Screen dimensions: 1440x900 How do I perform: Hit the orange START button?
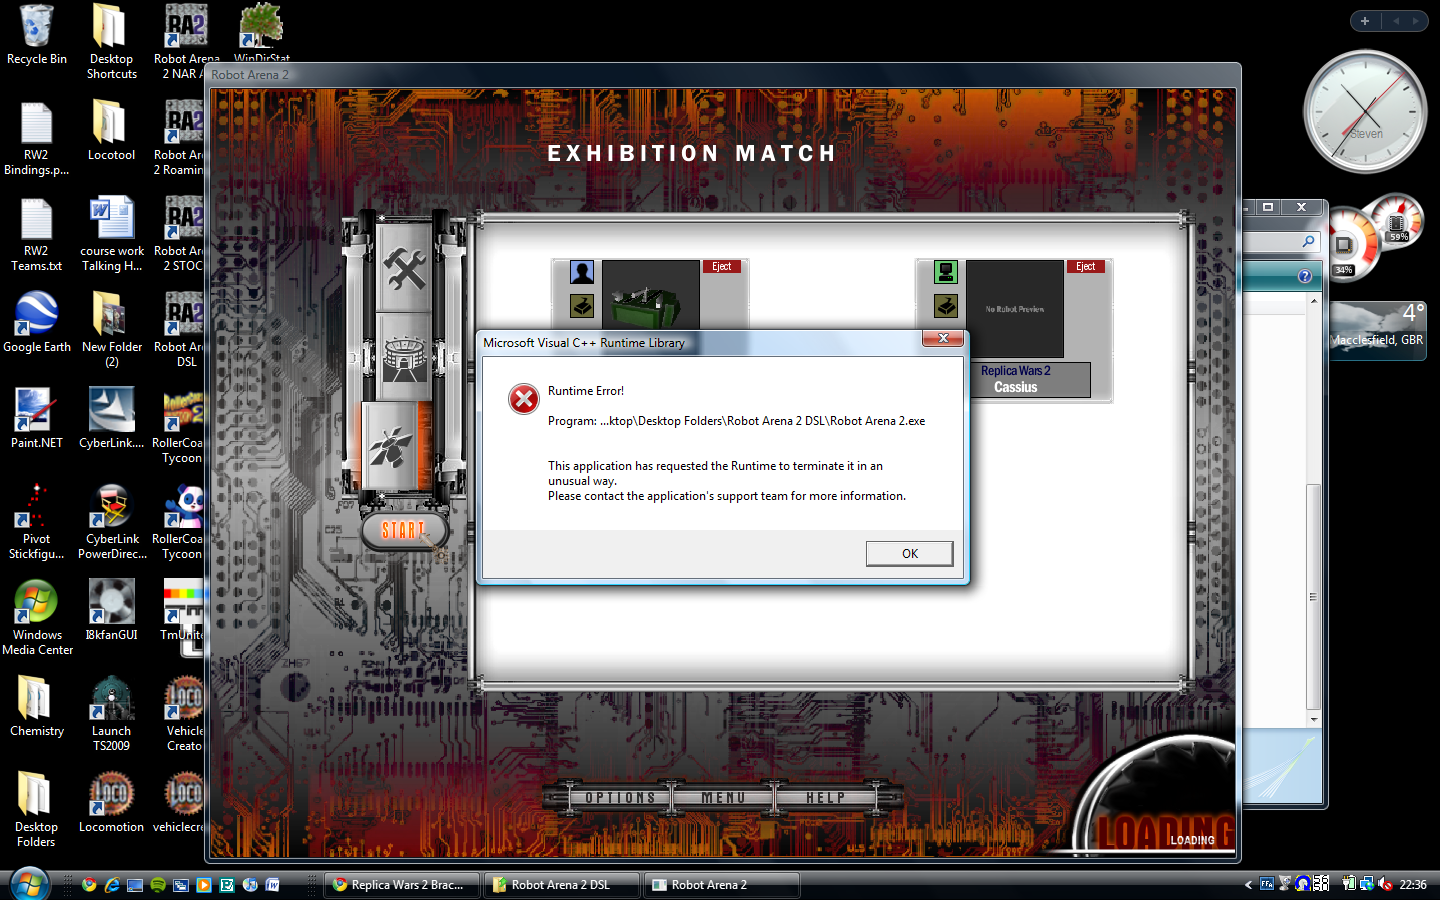click(403, 530)
